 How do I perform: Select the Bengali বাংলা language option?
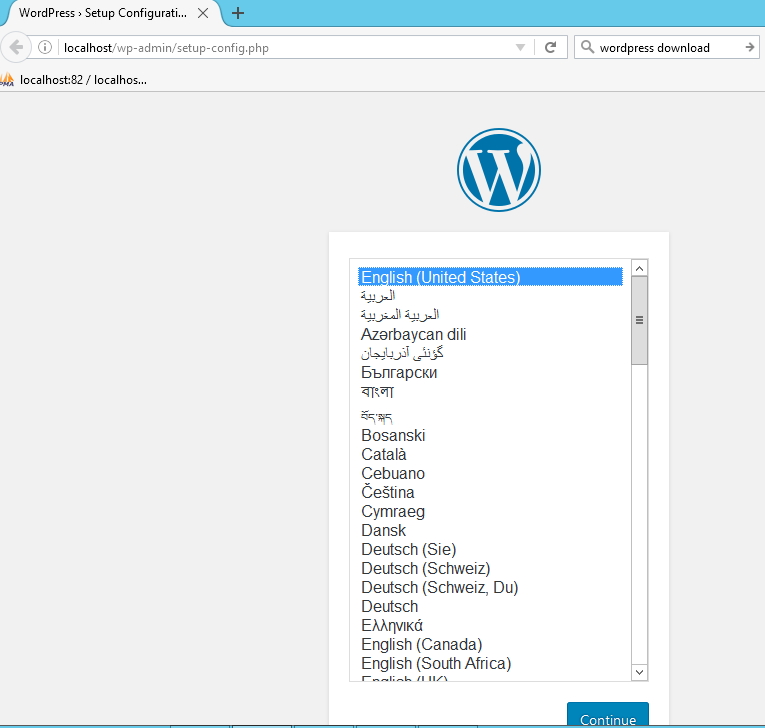click(490, 392)
